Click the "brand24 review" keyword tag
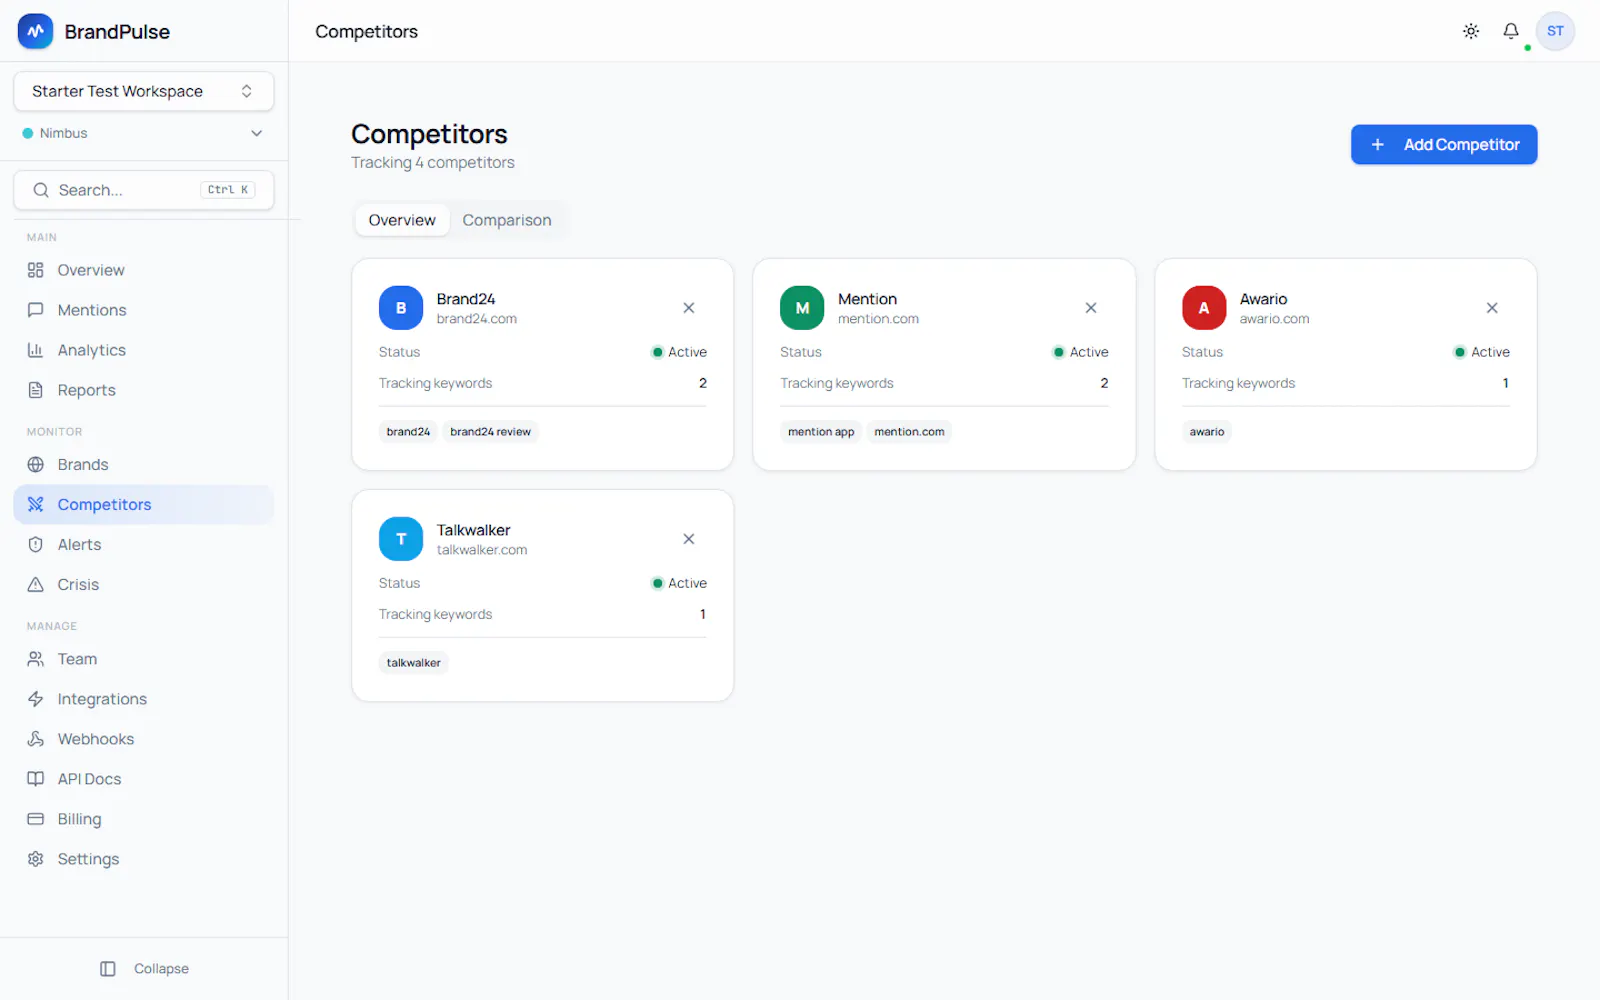 [x=490, y=432]
